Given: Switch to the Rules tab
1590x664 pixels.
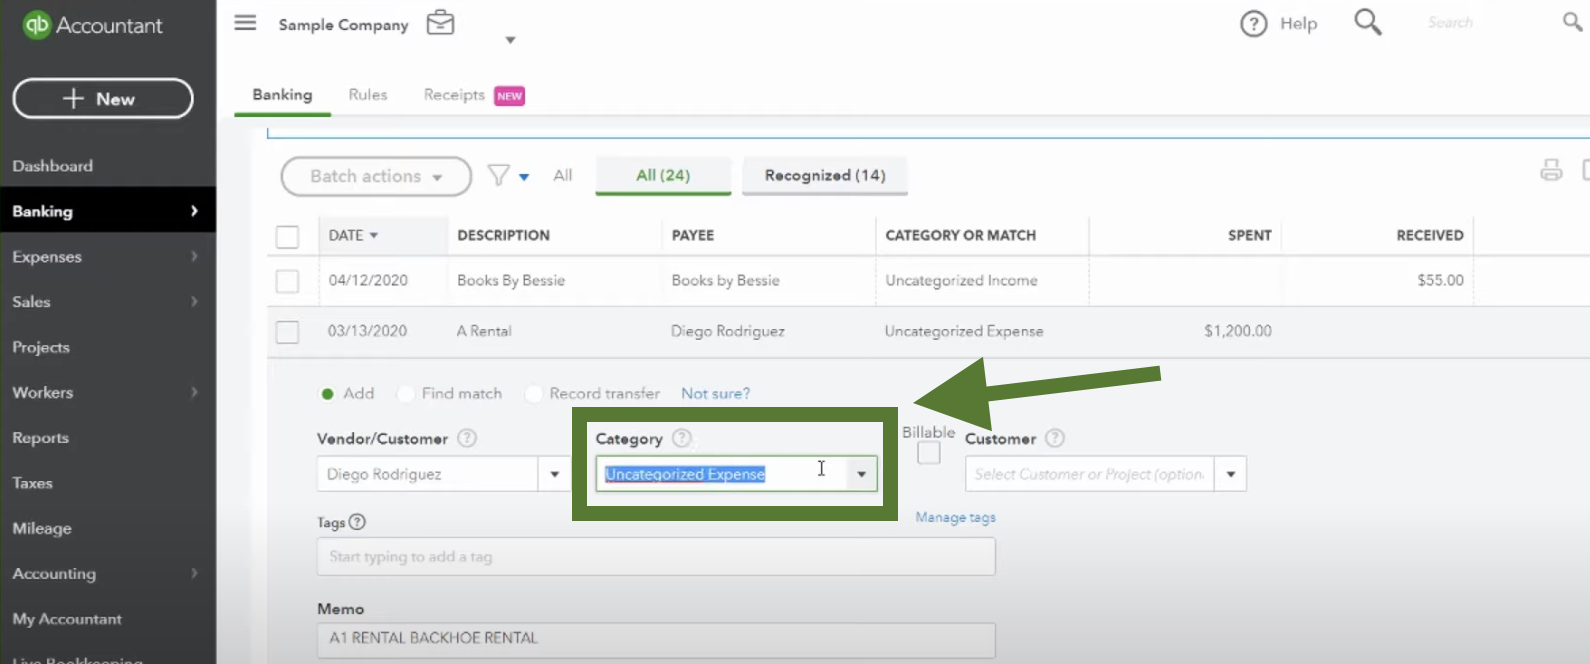Looking at the screenshot, I should tap(368, 94).
